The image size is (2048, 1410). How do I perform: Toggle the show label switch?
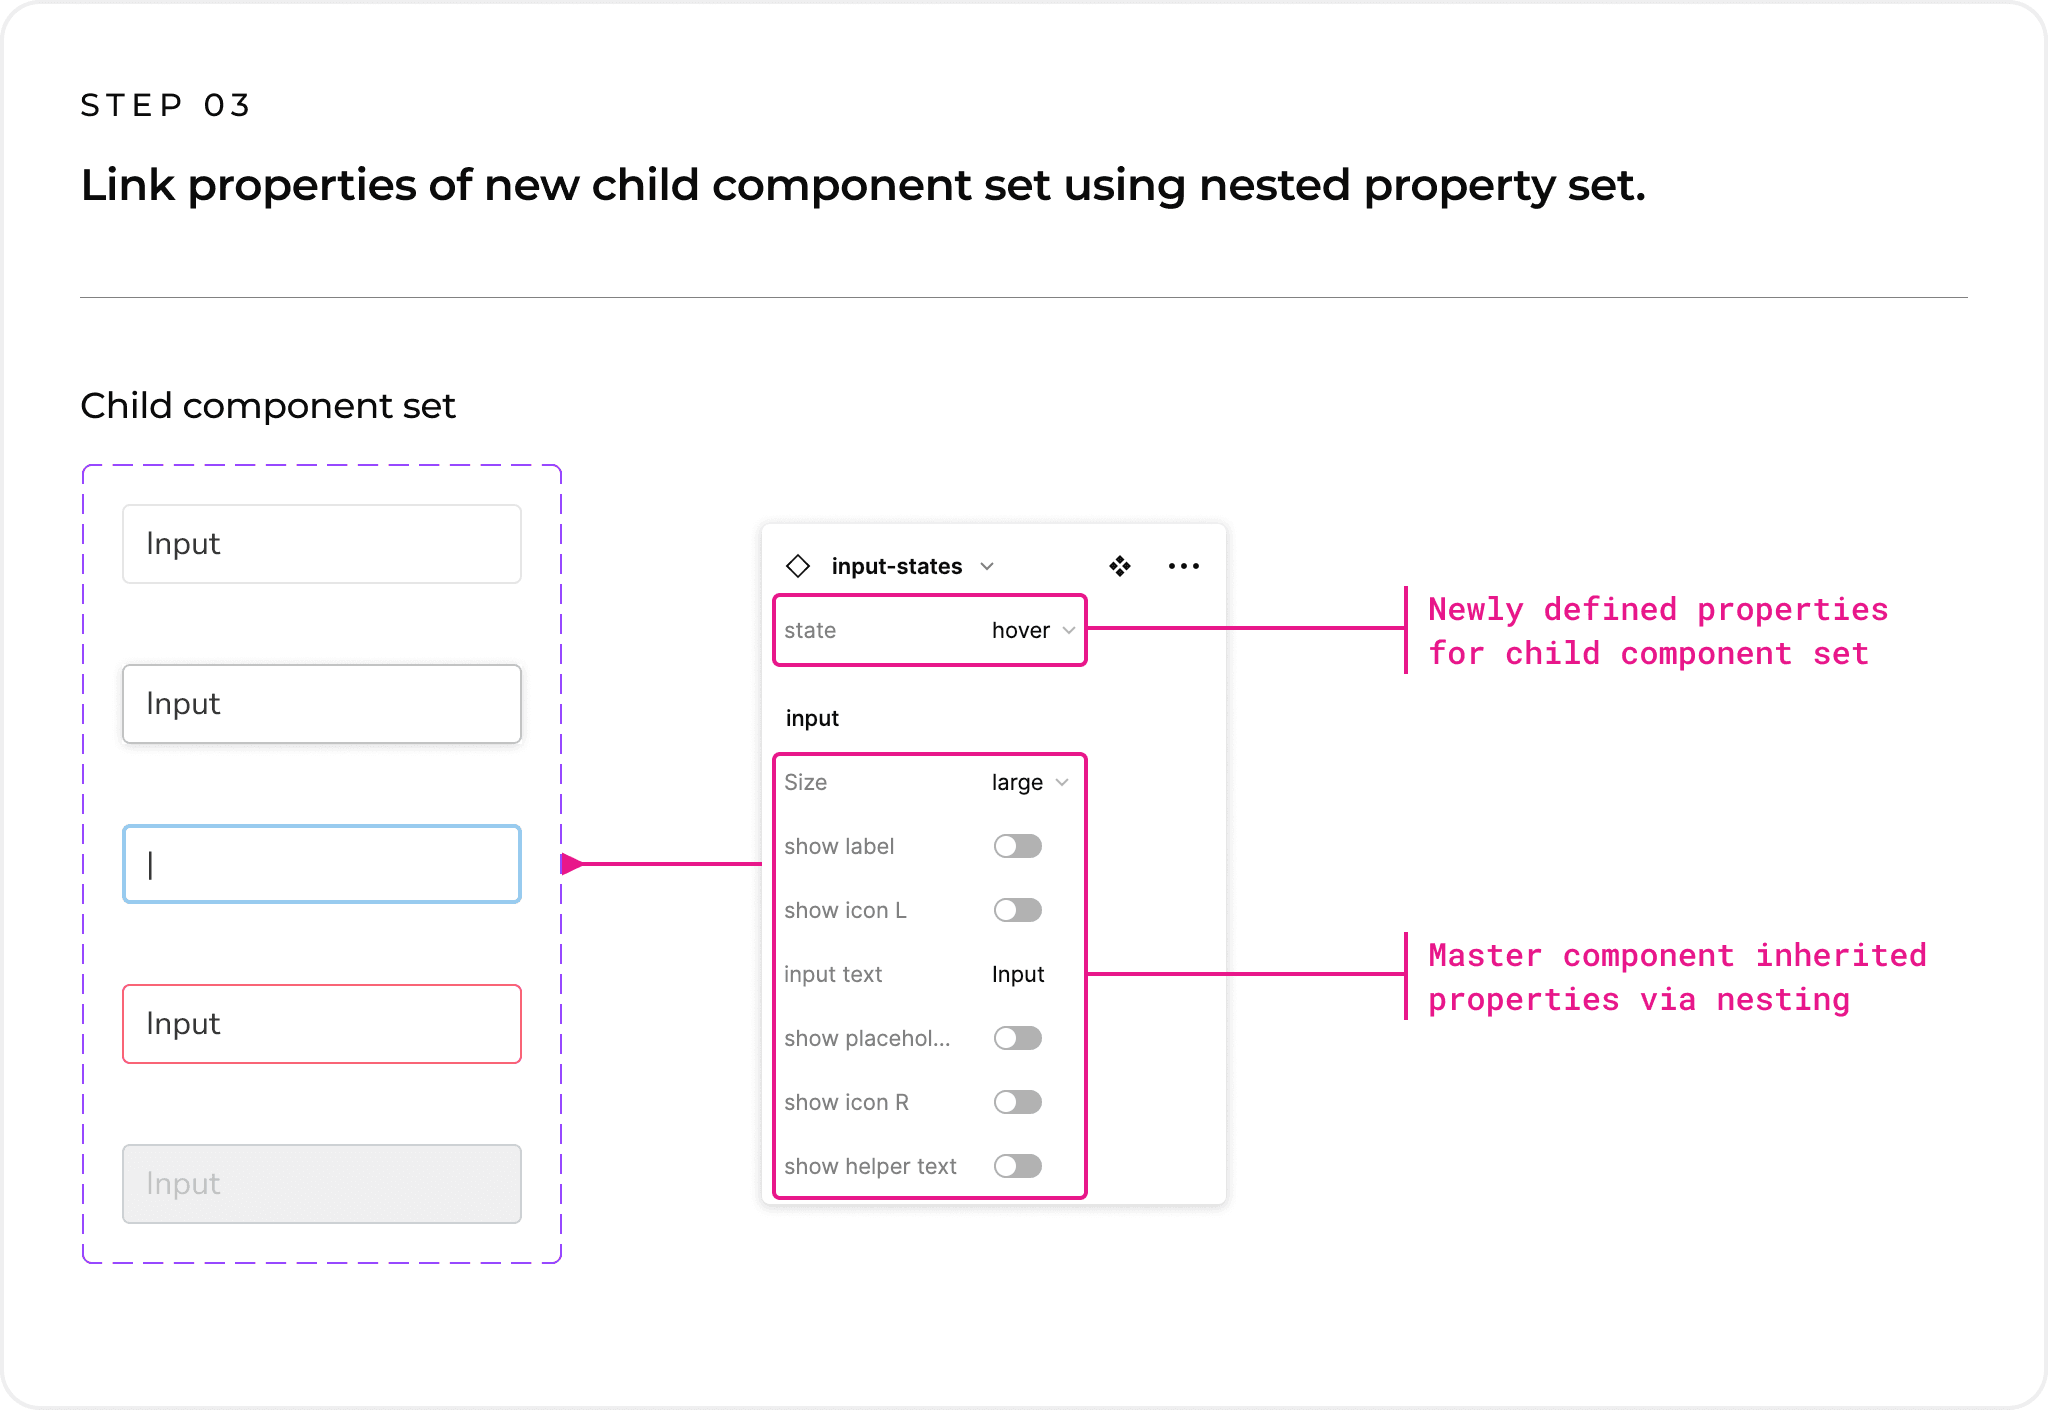[x=1018, y=846]
